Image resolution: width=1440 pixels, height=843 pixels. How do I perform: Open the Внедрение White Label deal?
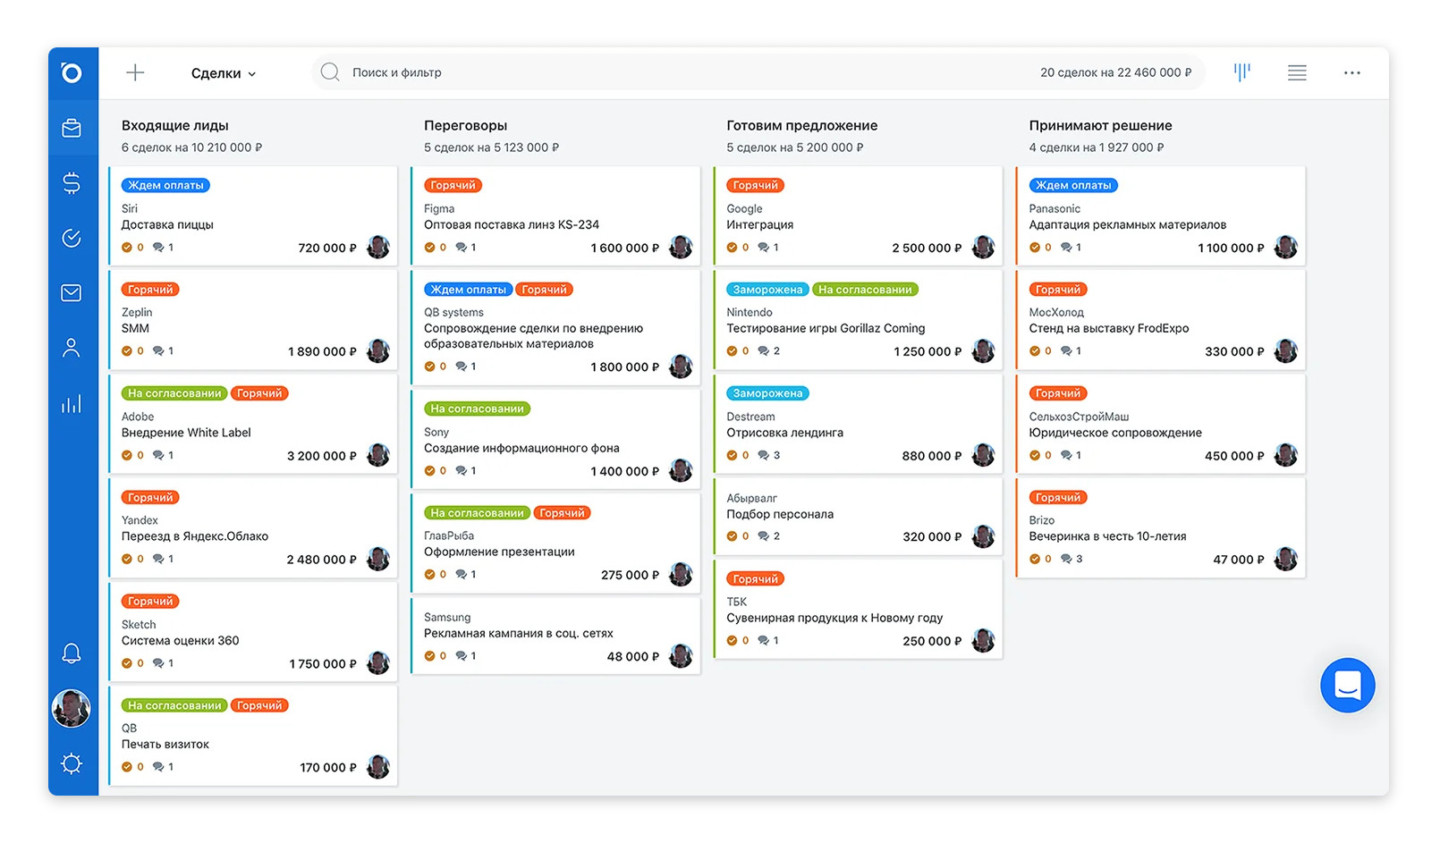point(186,433)
